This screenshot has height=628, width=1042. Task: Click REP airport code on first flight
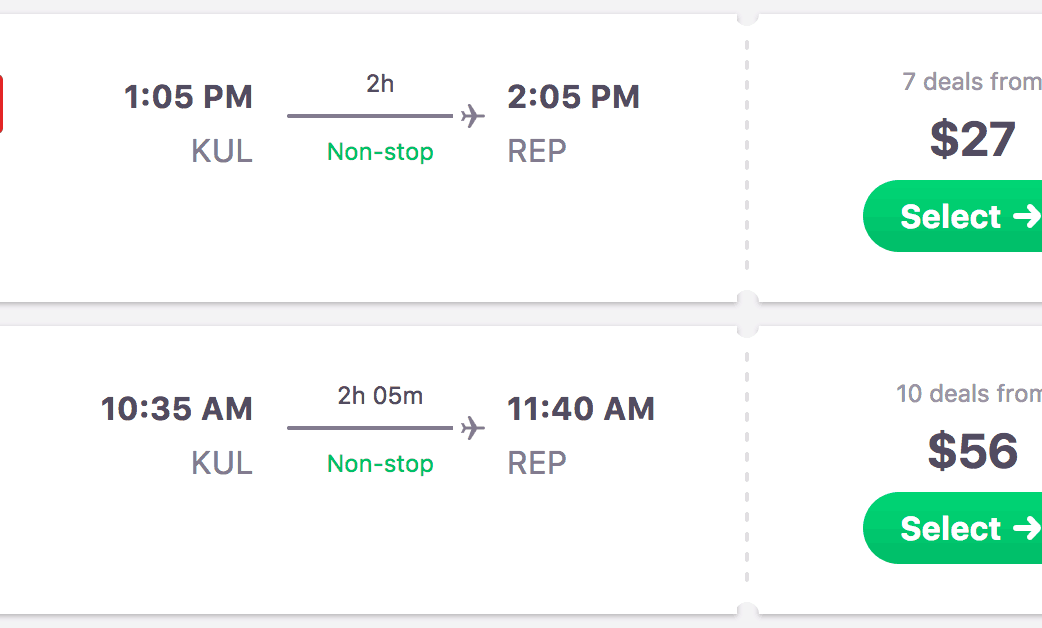click(x=537, y=151)
